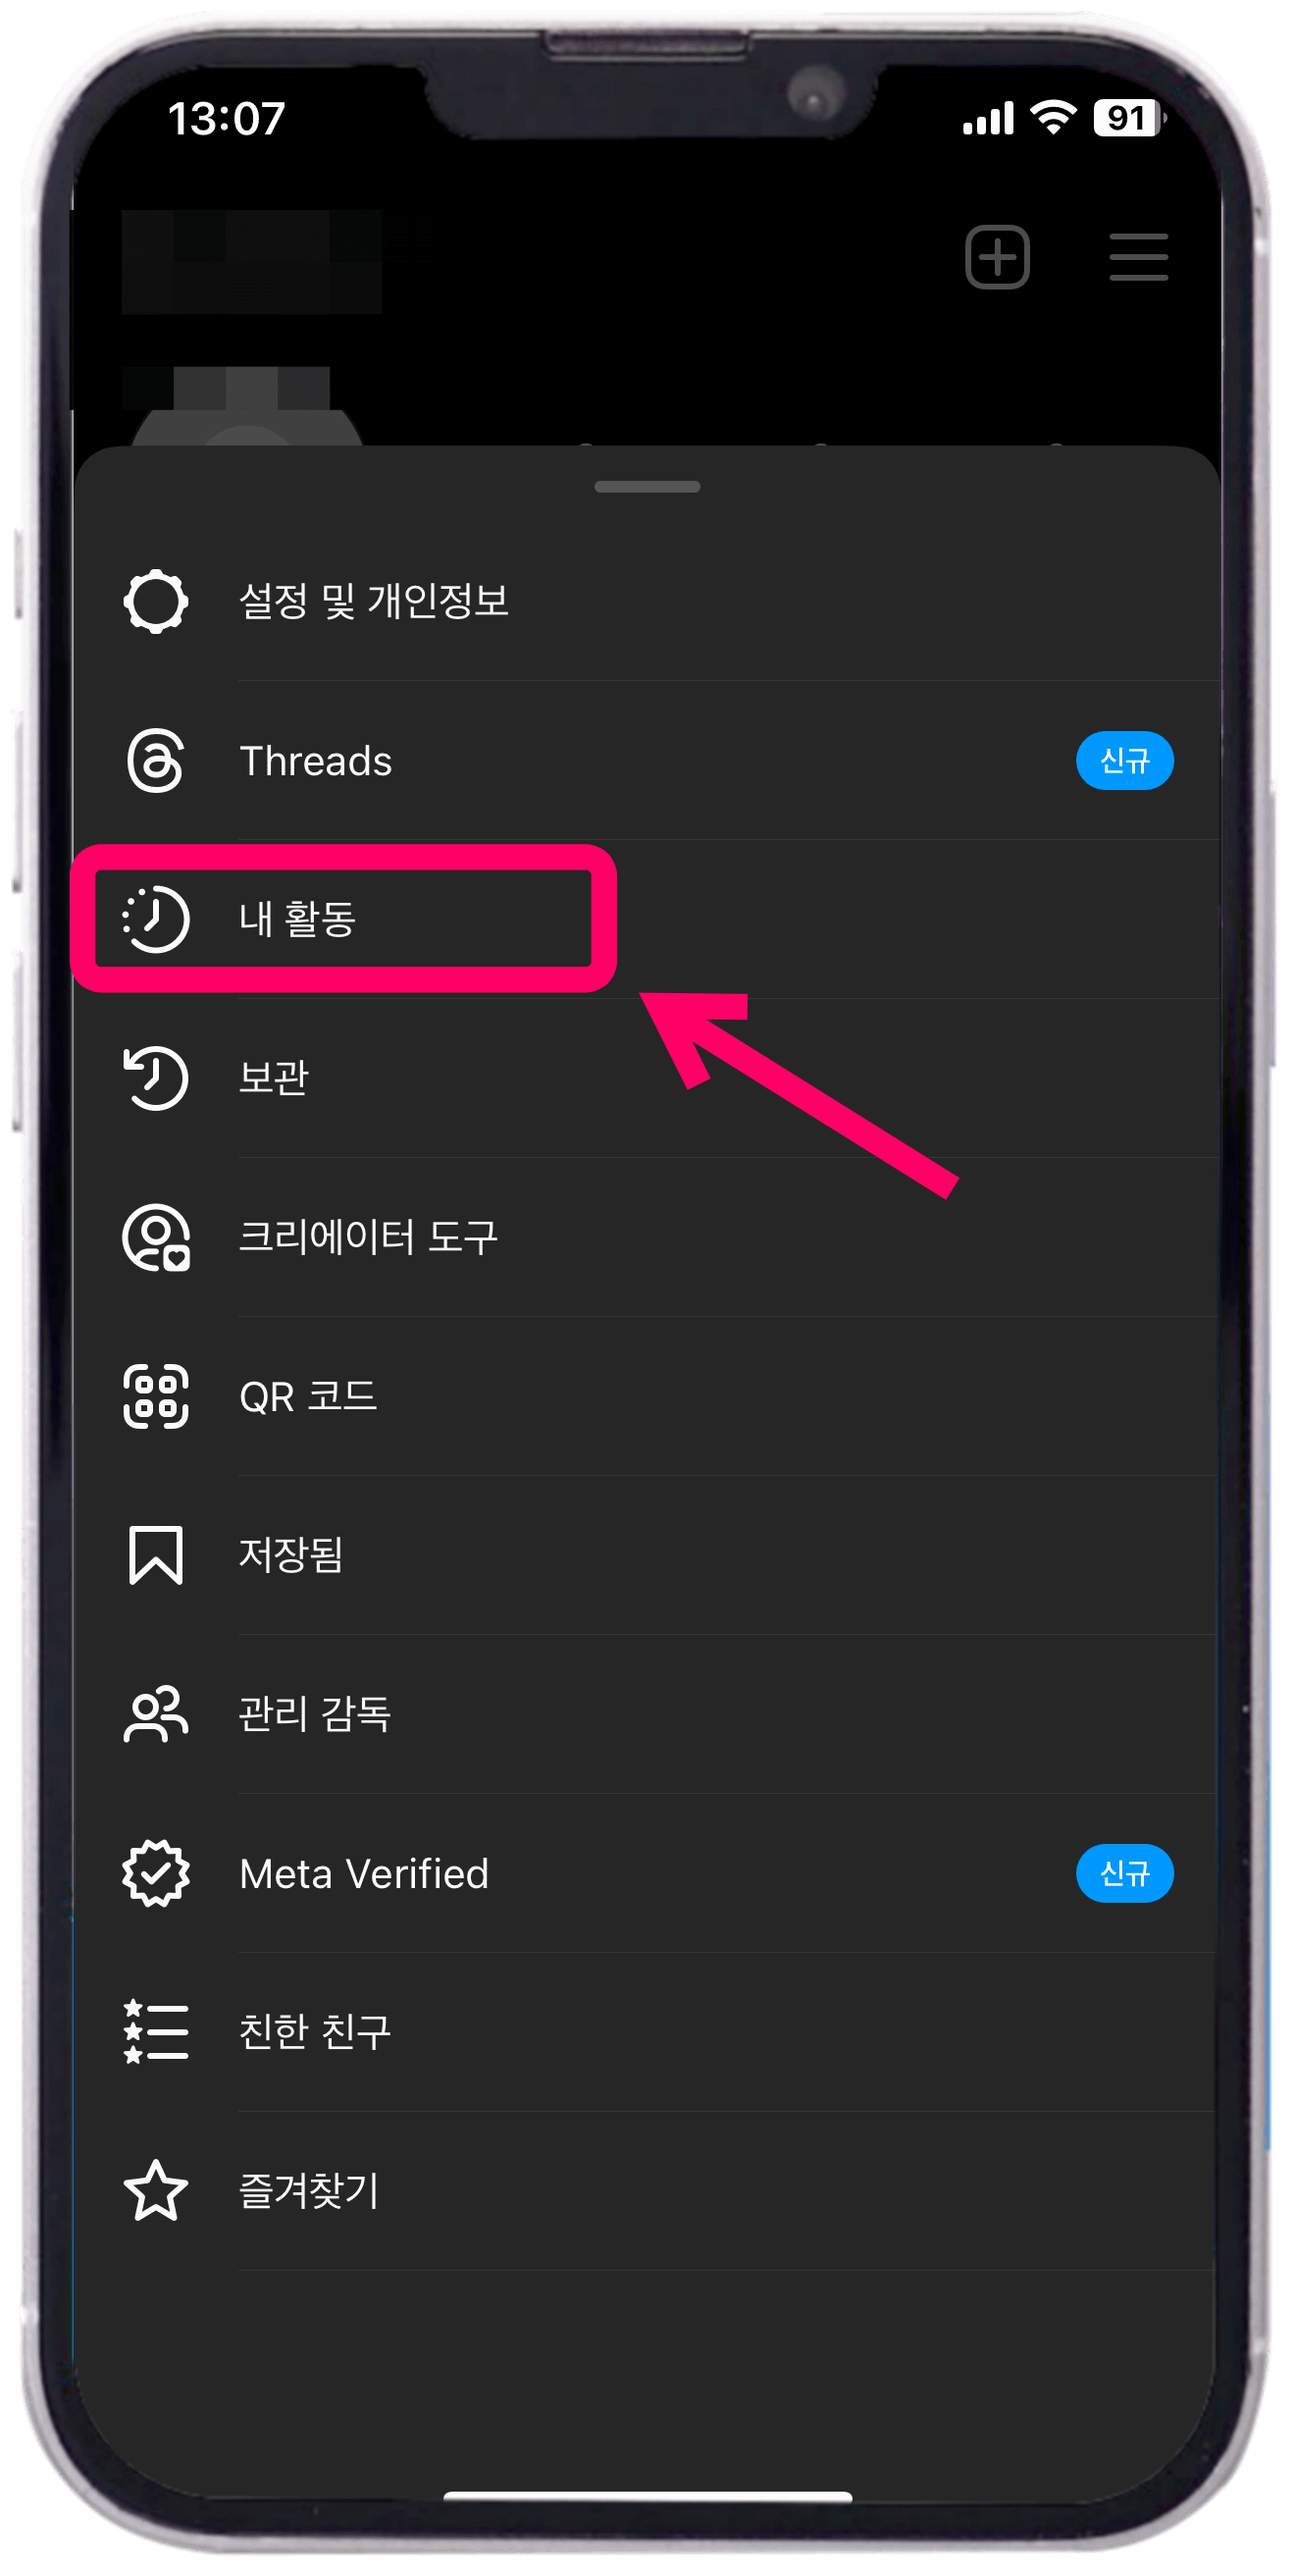Tap the 내 활동 clock icon
The image size is (1295, 2576).
155,919
